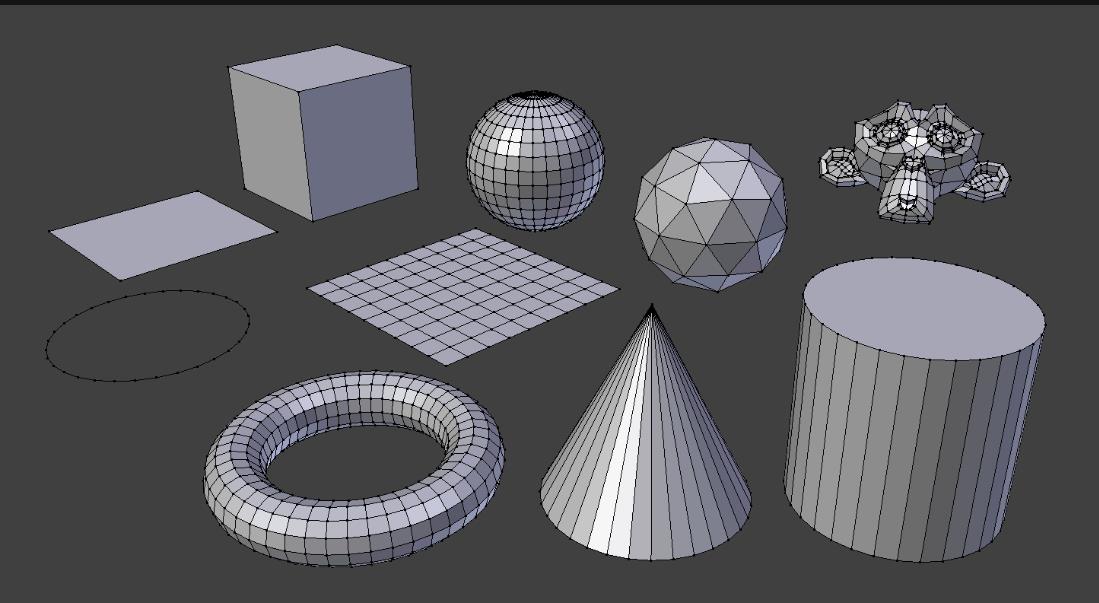Viewport: 1099px width, 603px height.
Task: Select the Suzanne monkey head mesh
Action: (914, 162)
